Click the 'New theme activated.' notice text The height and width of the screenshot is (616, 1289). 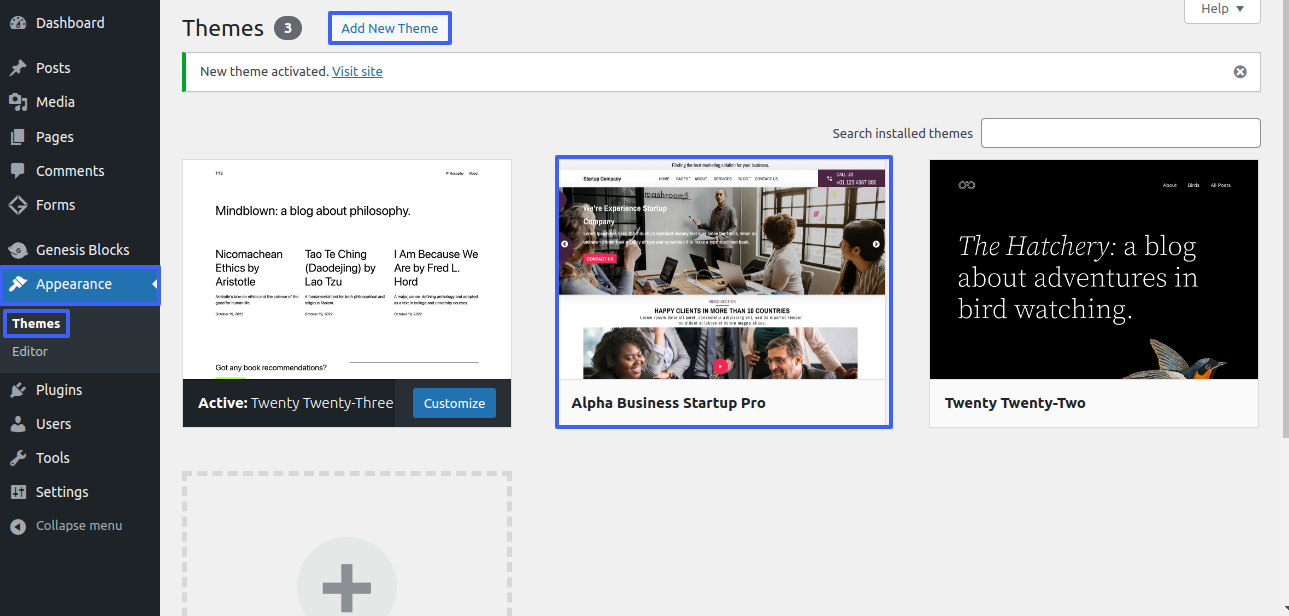pyautogui.click(x=264, y=72)
